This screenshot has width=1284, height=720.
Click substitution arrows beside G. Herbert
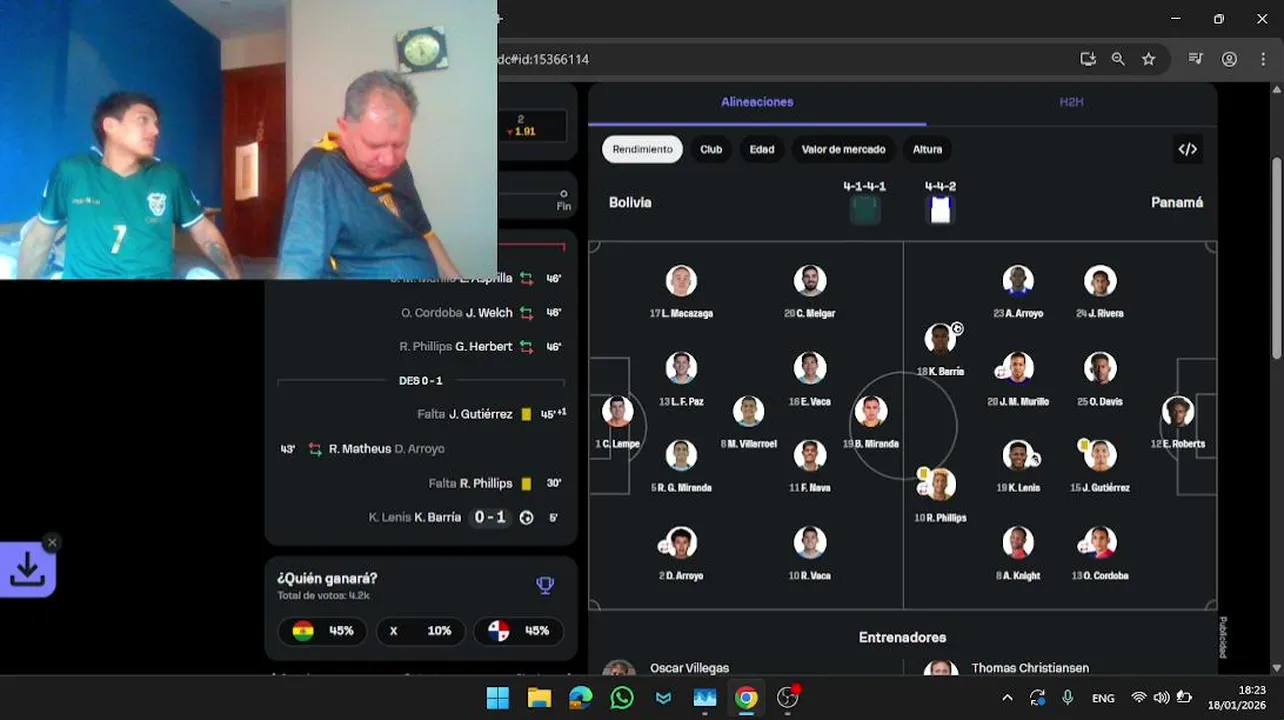pos(526,347)
